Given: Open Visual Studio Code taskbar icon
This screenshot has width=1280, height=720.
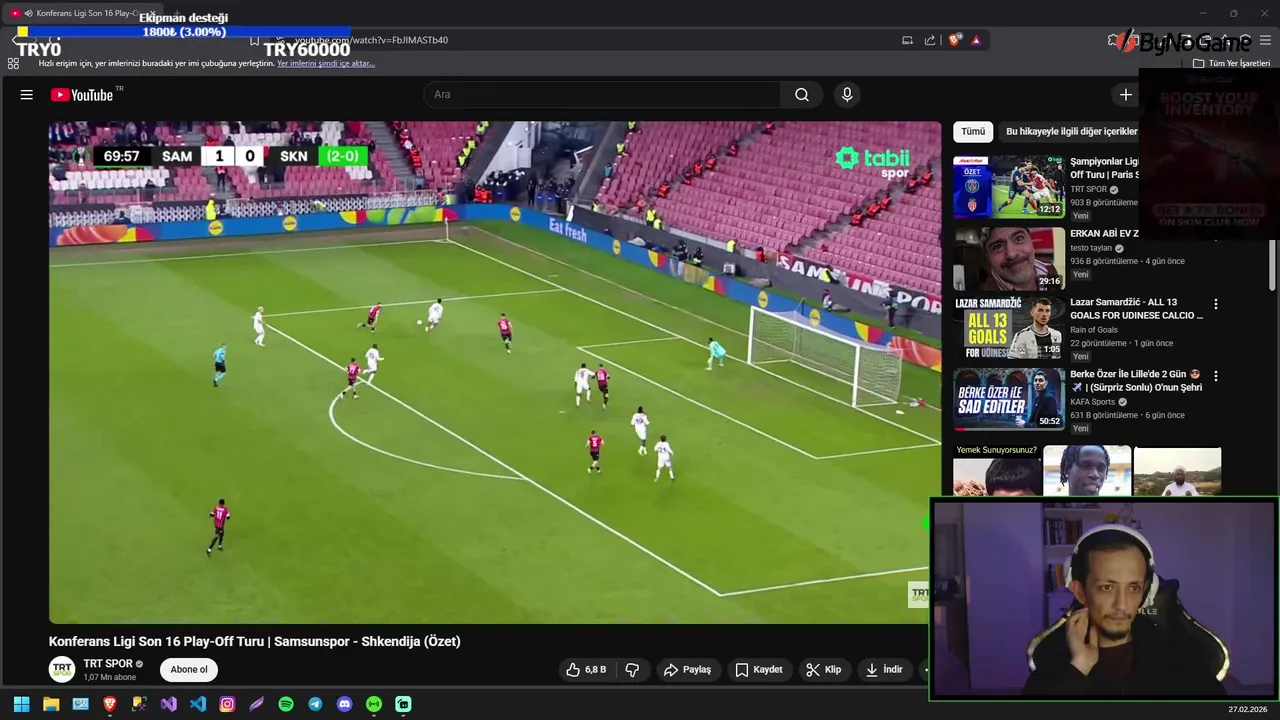Looking at the screenshot, I should click(x=198, y=704).
